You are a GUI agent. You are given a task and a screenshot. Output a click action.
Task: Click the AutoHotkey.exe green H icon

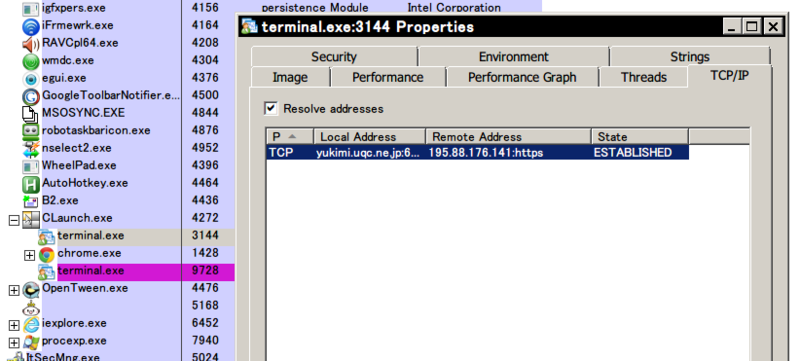pos(31,184)
